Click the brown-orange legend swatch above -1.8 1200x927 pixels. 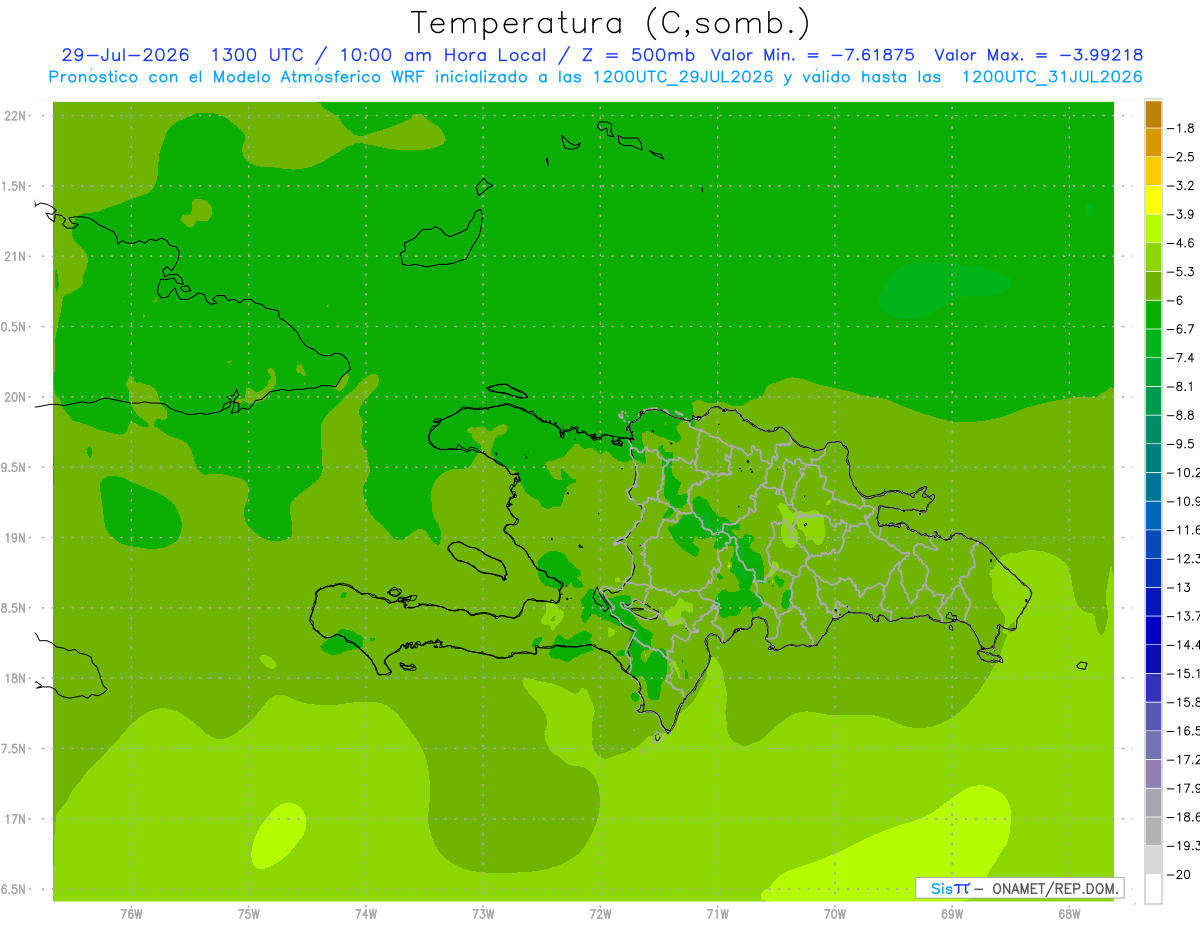1153,115
